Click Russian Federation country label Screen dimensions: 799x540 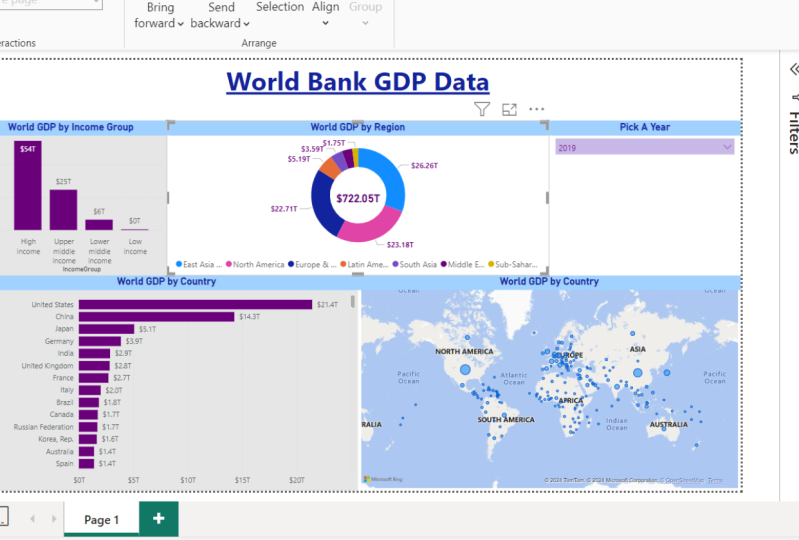coord(43,427)
